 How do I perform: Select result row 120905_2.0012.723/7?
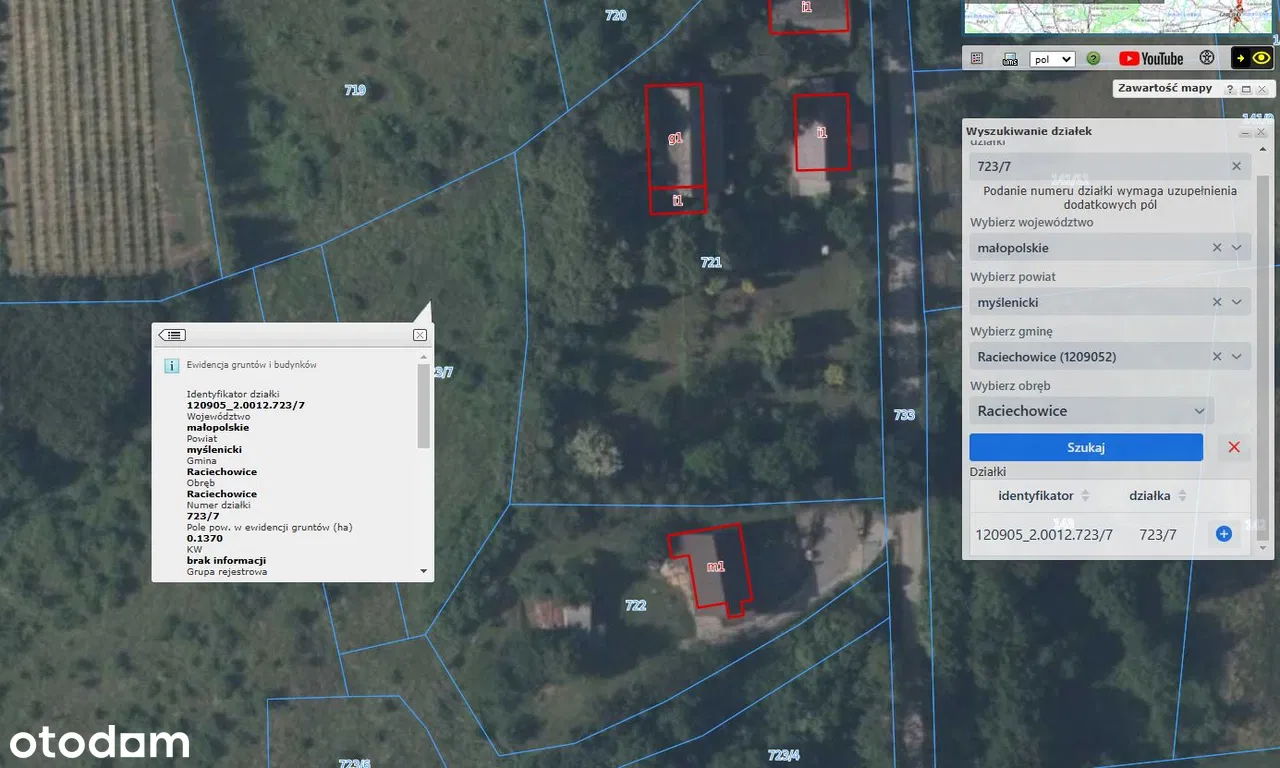click(1043, 535)
